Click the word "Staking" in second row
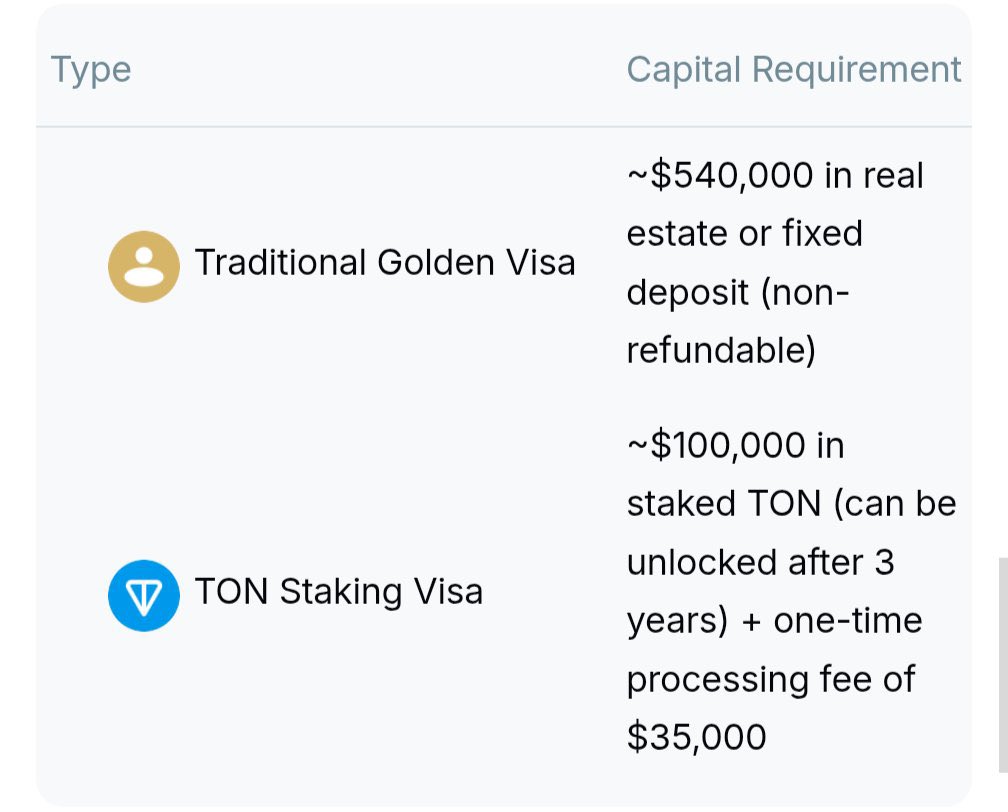Screen dimensions: 1008x812 click(x=341, y=591)
